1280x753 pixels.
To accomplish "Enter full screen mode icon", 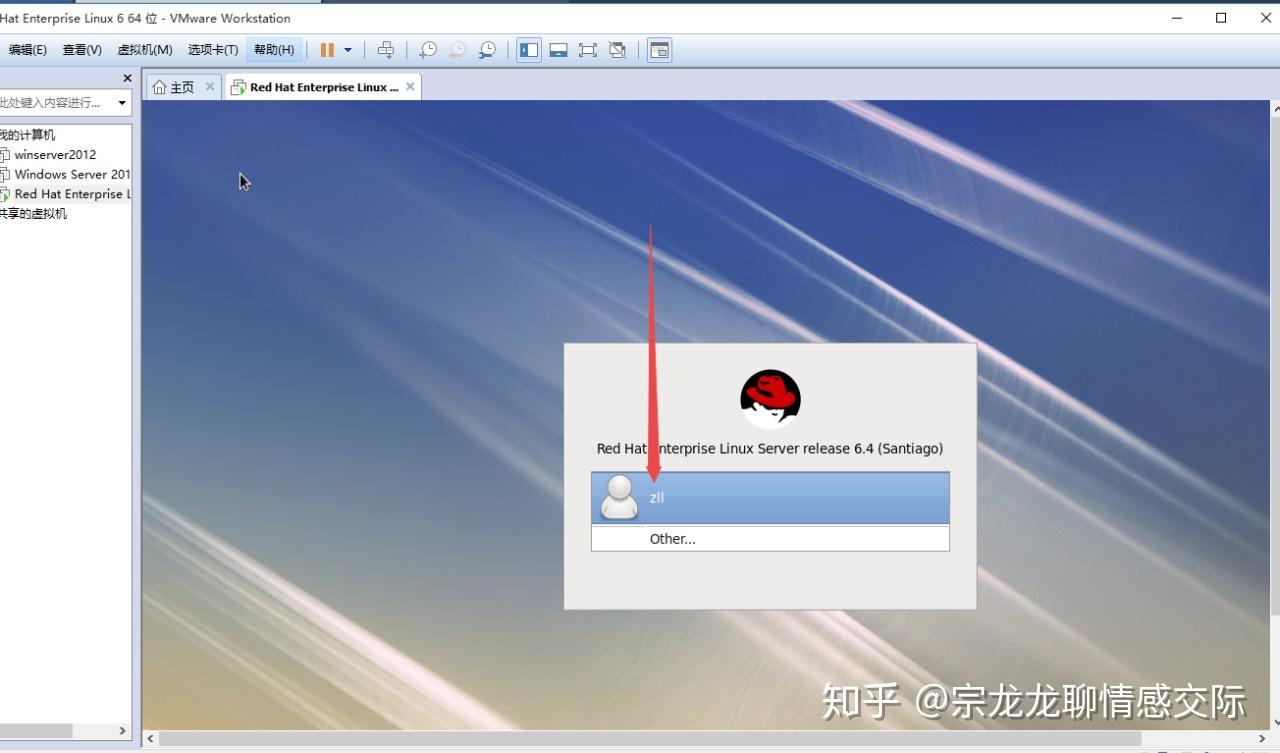I will 588,50.
